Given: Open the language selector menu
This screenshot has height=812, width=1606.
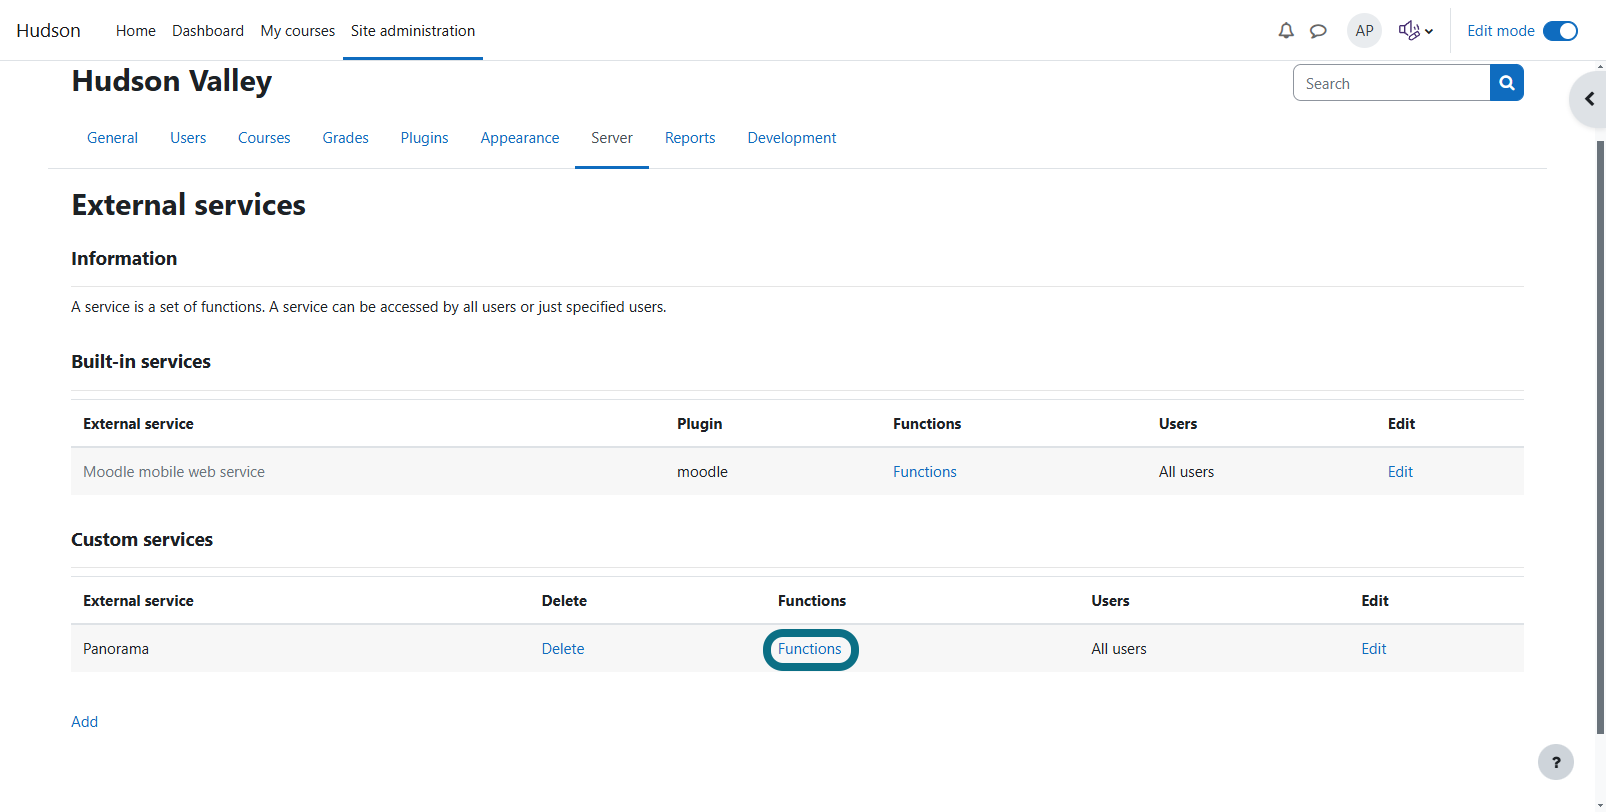Looking at the screenshot, I should pyautogui.click(x=1415, y=31).
